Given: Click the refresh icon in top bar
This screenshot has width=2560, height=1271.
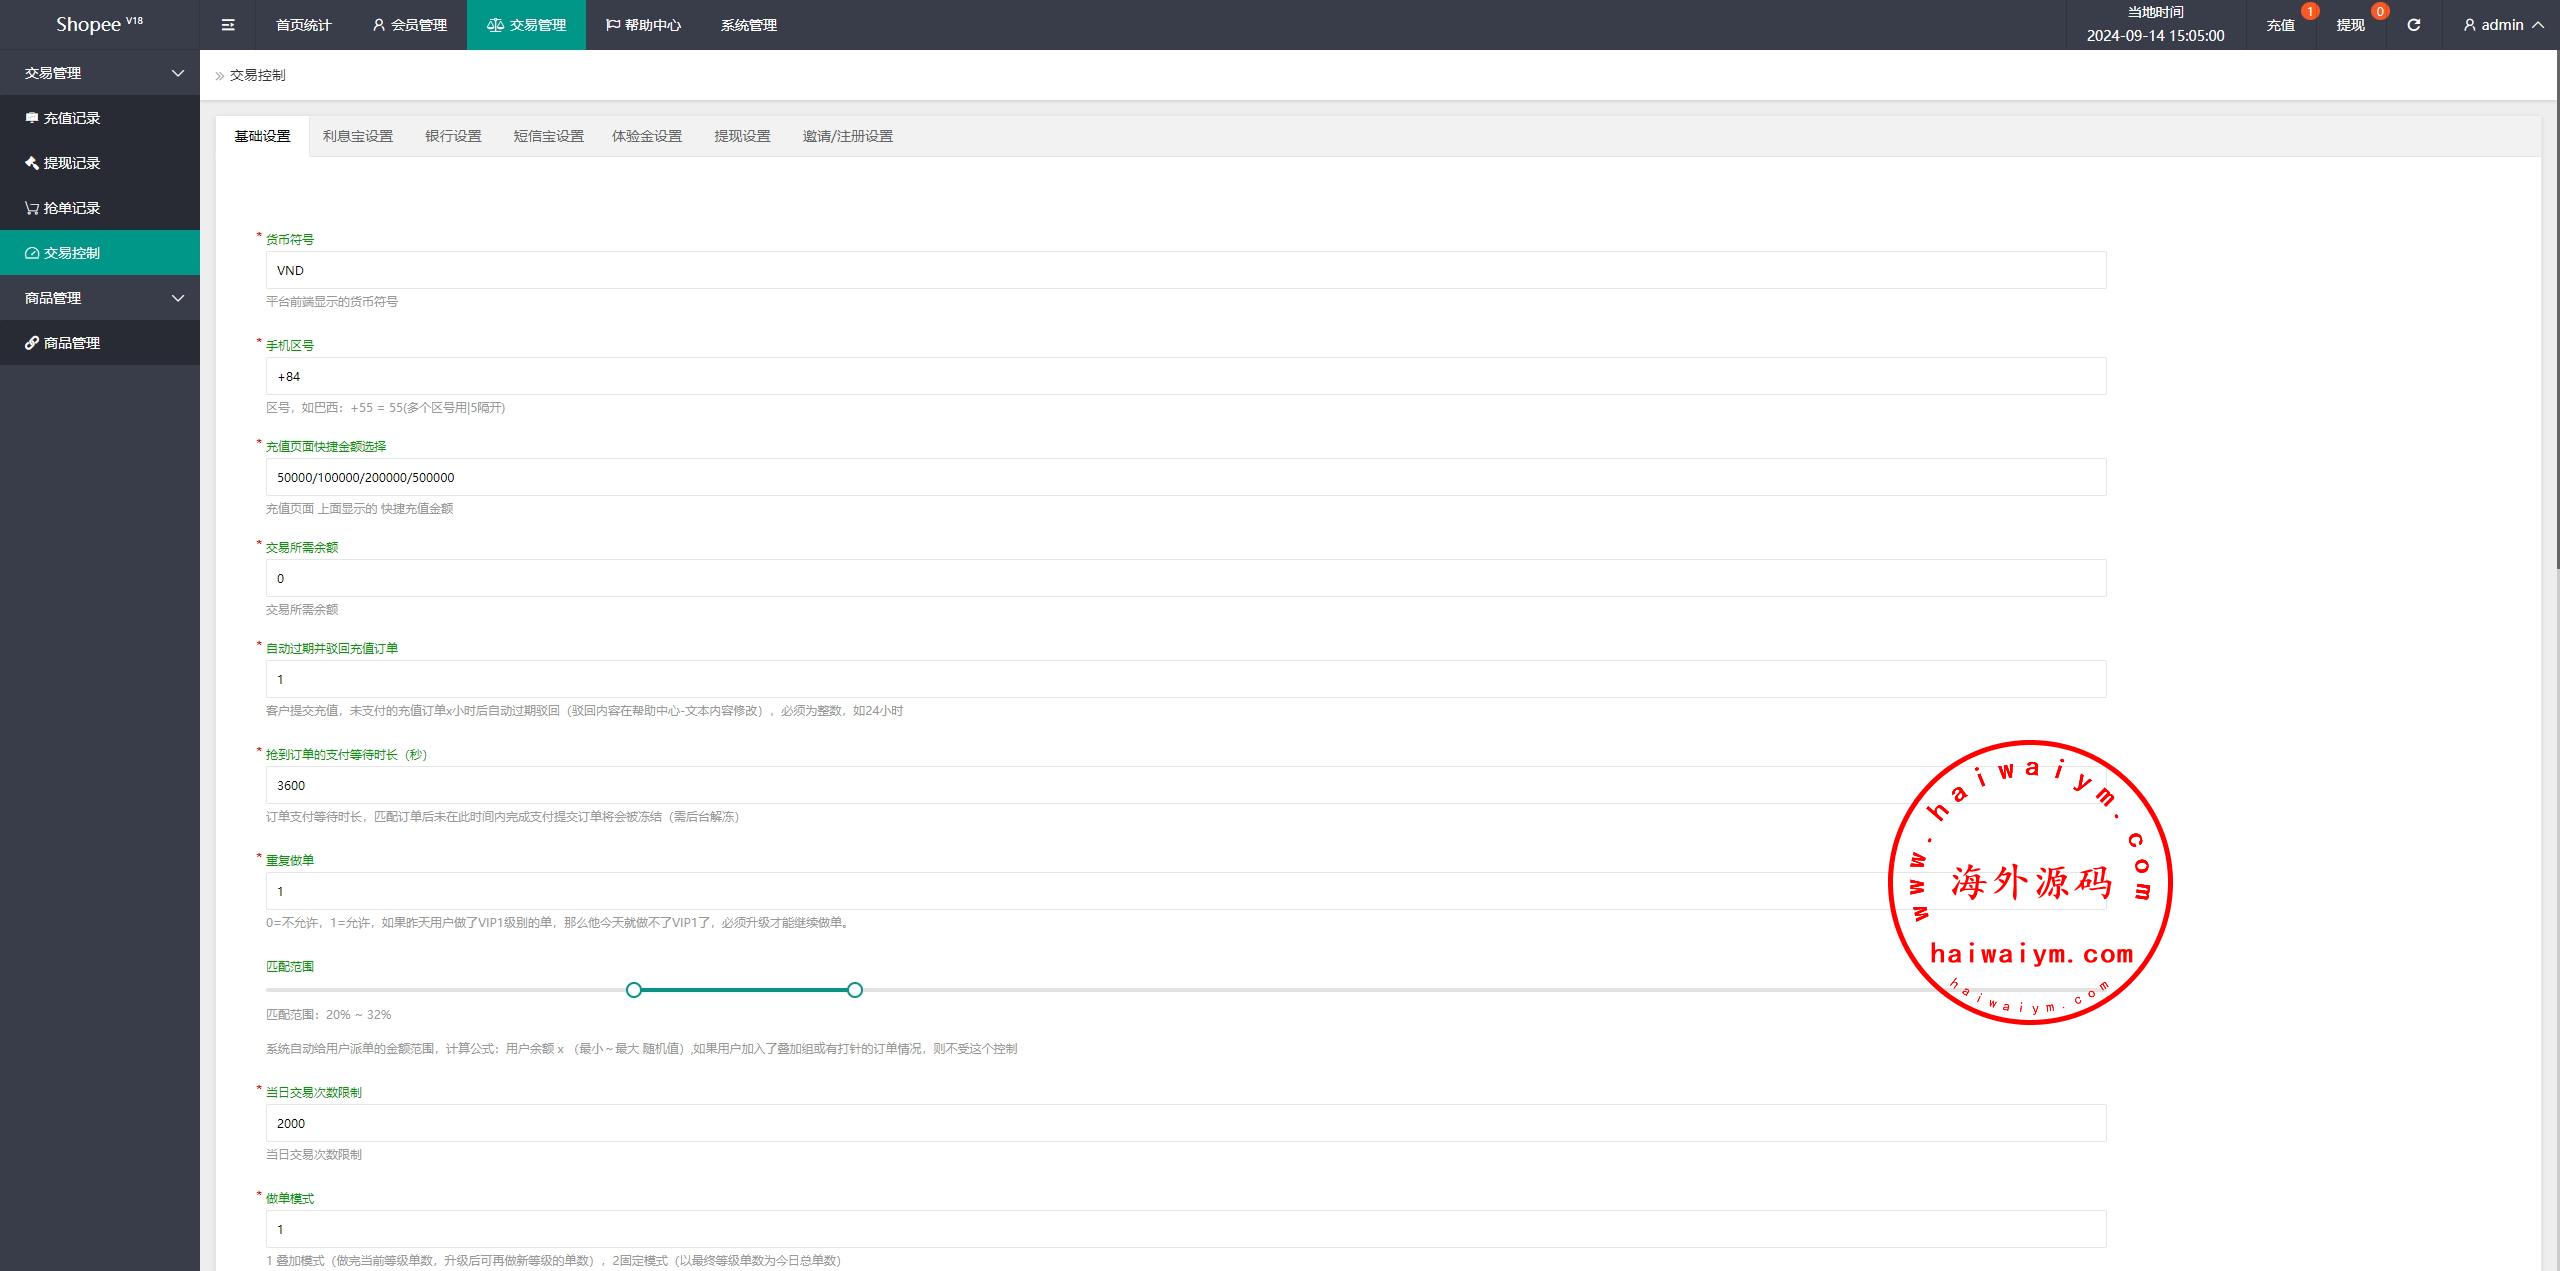Looking at the screenshot, I should [2413, 25].
